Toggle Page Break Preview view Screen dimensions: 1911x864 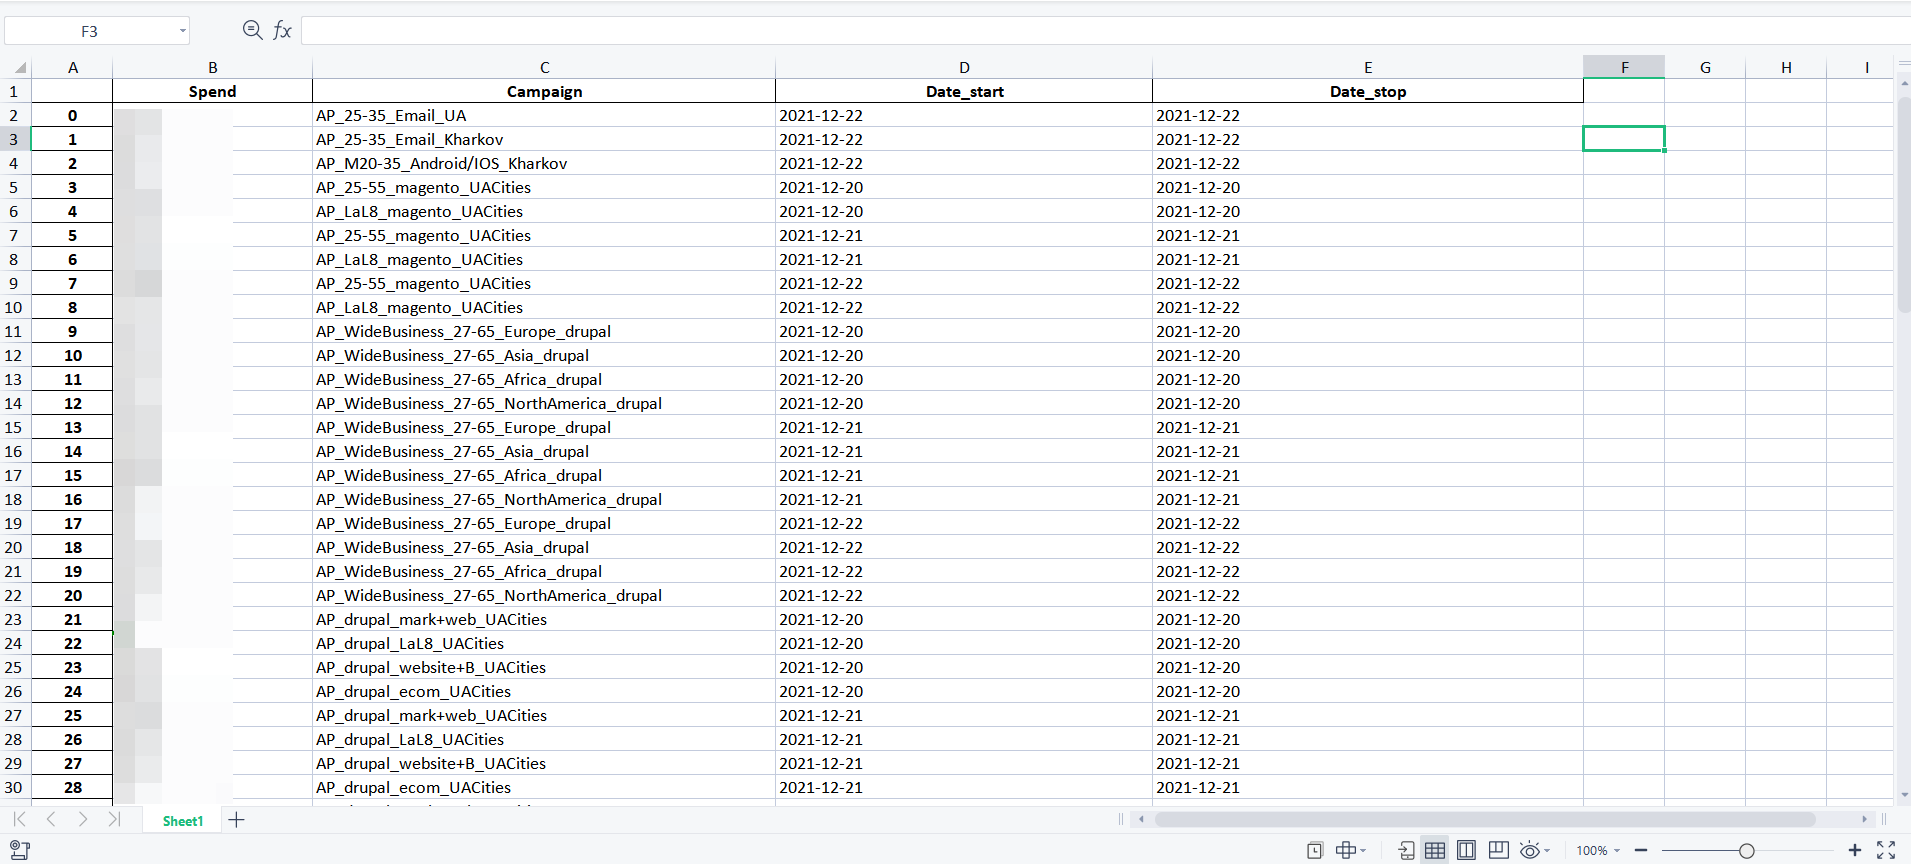[1498, 850]
